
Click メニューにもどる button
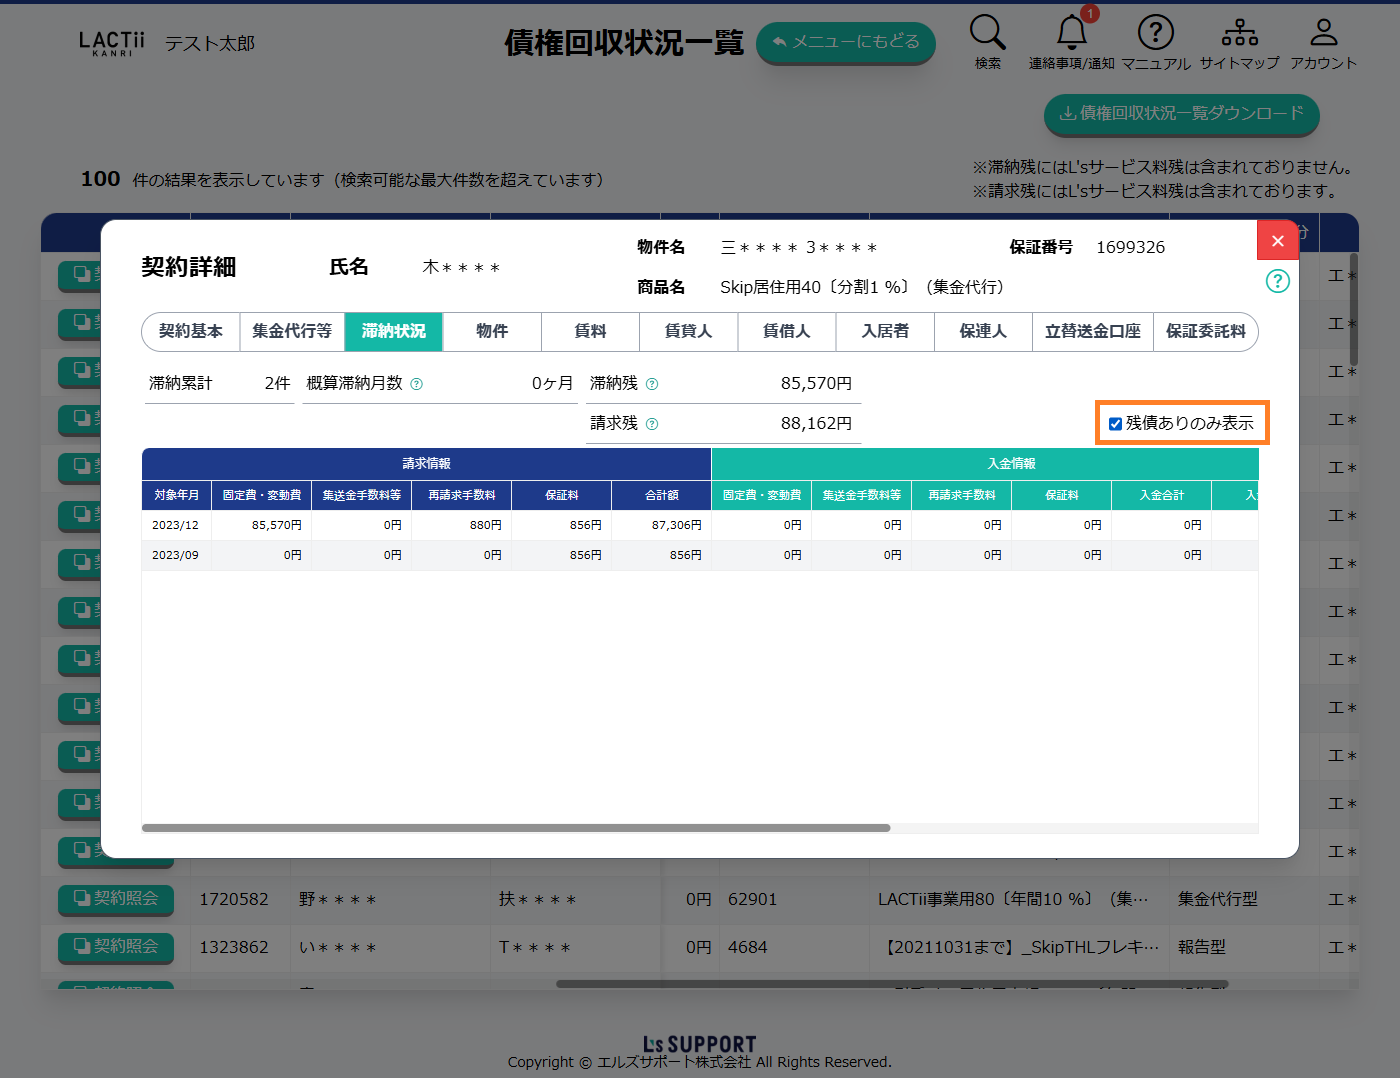point(845,42)
